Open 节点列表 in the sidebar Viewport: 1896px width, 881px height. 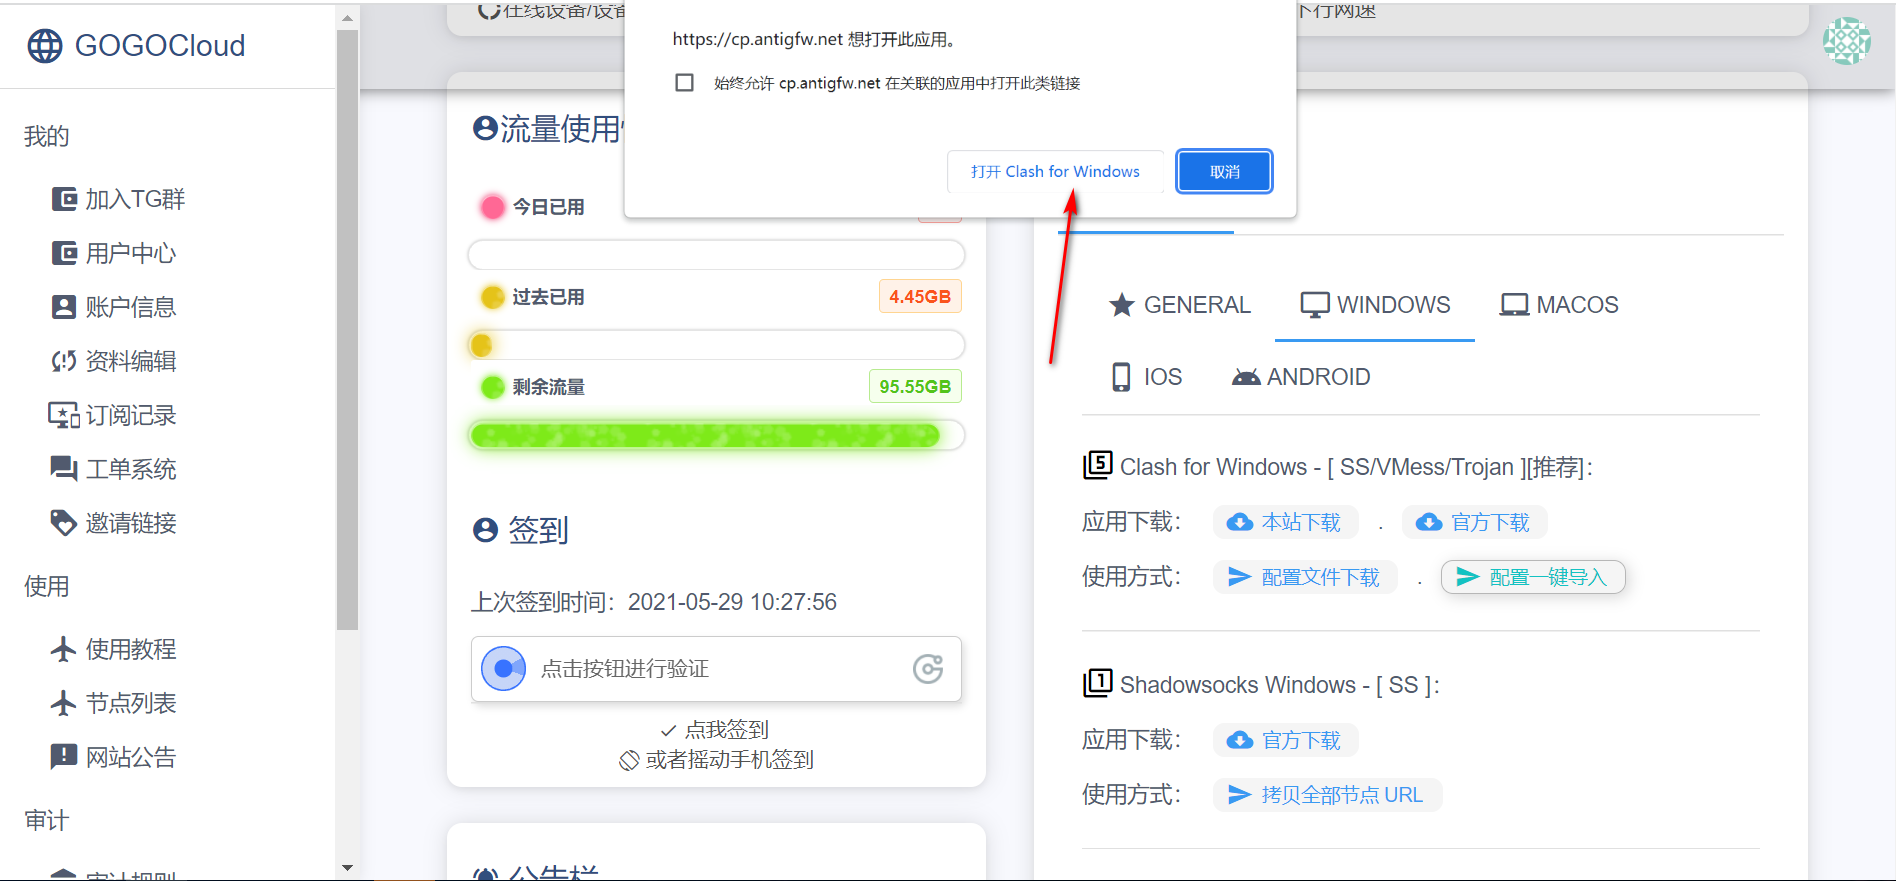click(x=130, y=703)
